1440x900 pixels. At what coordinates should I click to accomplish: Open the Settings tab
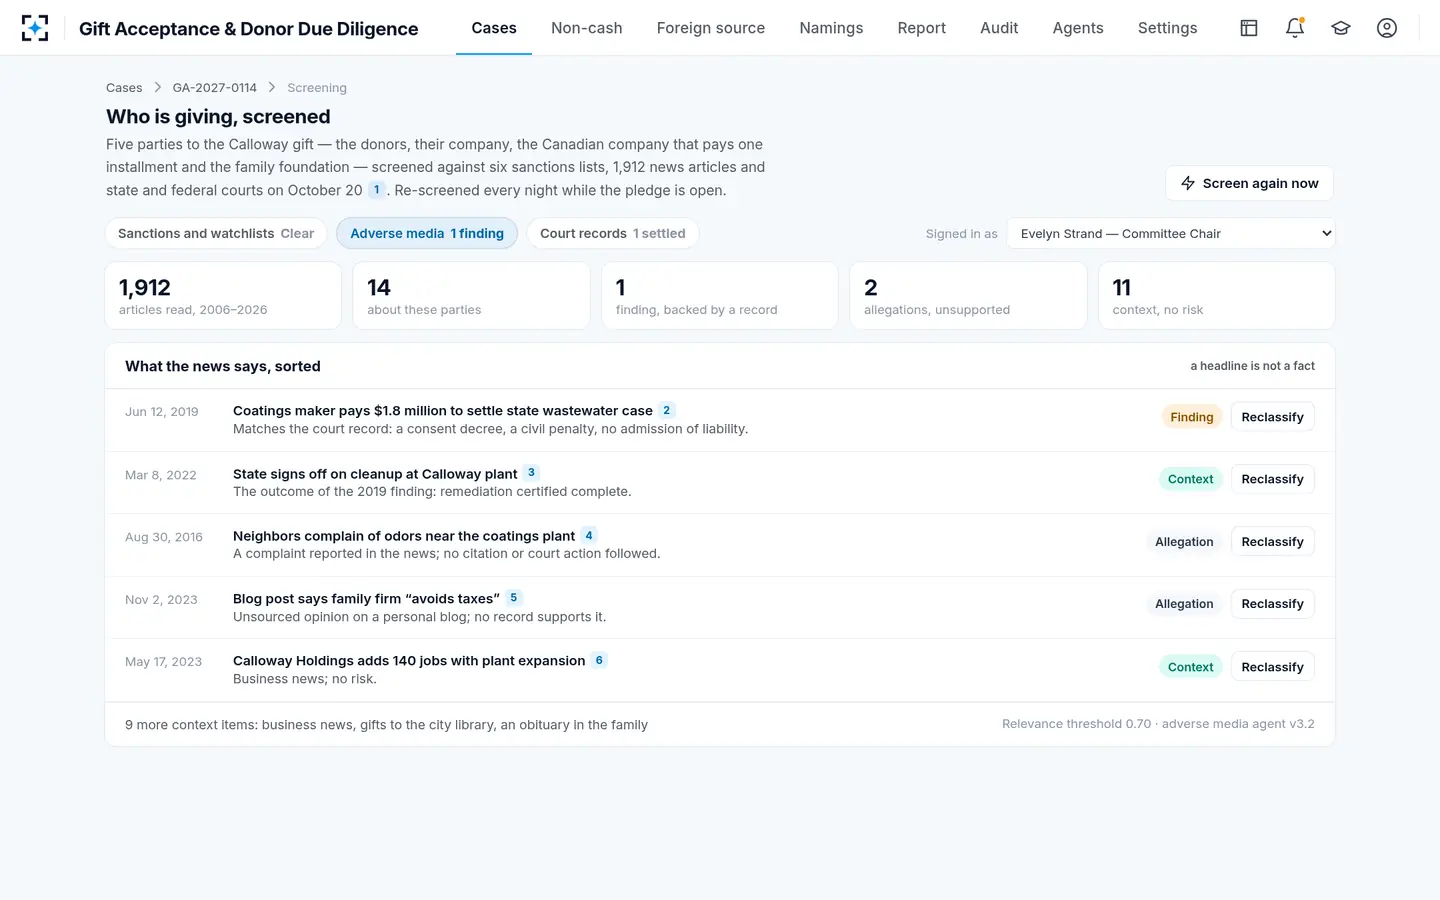[1168, 28]
